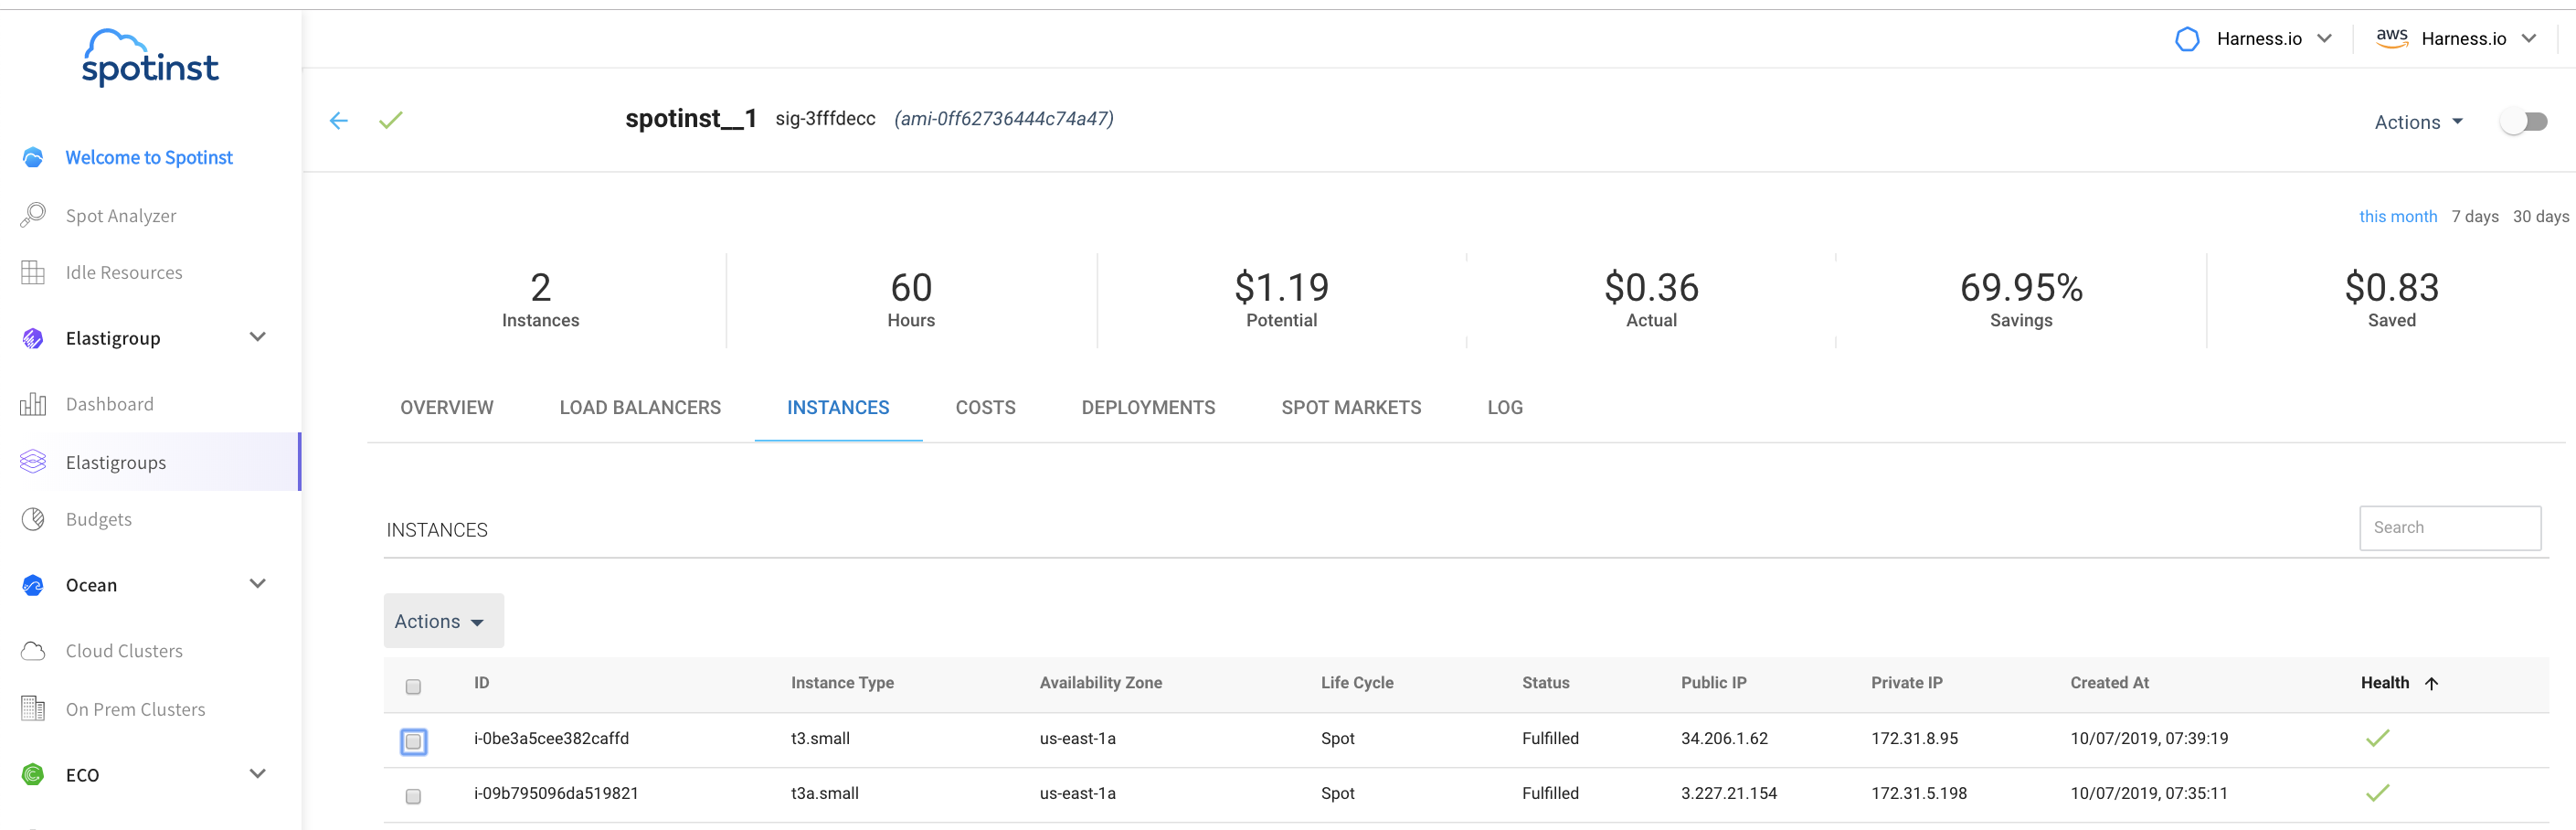
Task: Click the Budgets pie chart icon
Action: (x=33, y=519)
